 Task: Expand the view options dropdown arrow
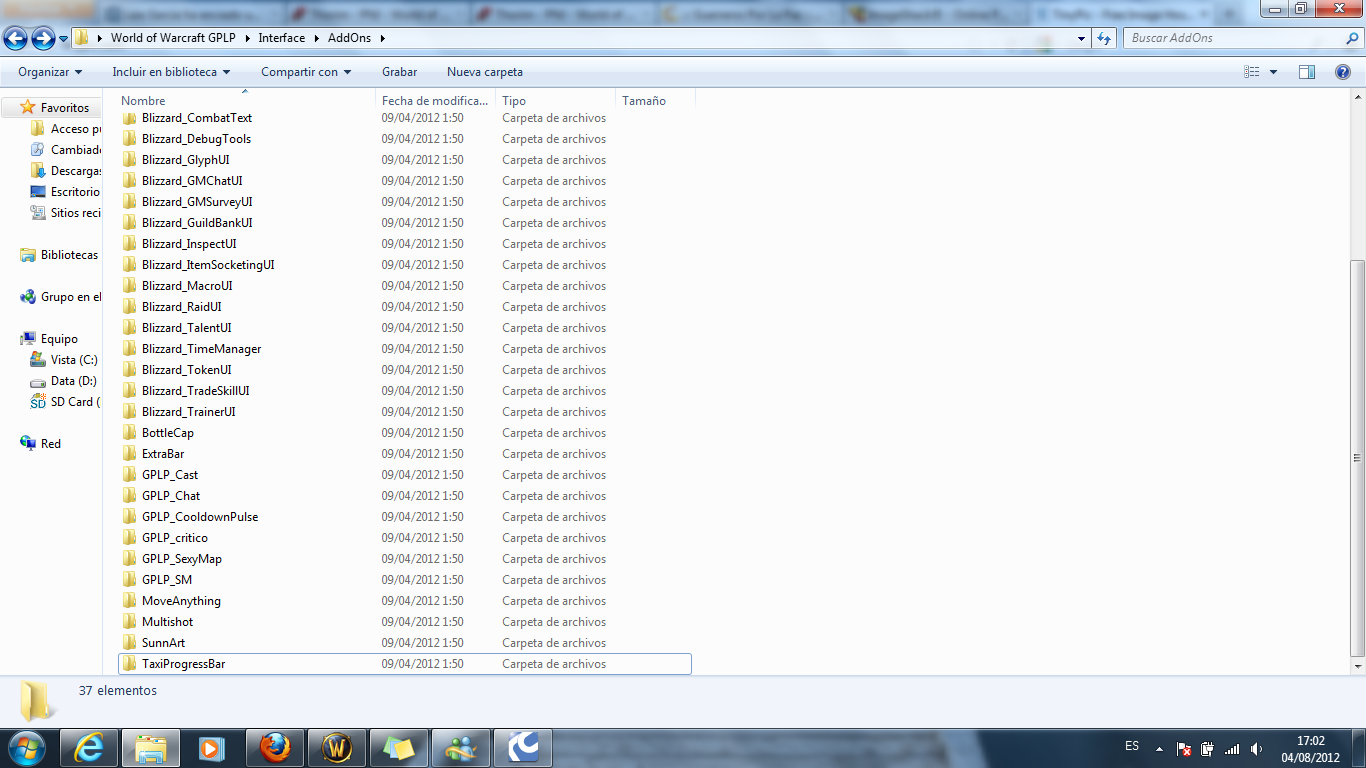1273,72
